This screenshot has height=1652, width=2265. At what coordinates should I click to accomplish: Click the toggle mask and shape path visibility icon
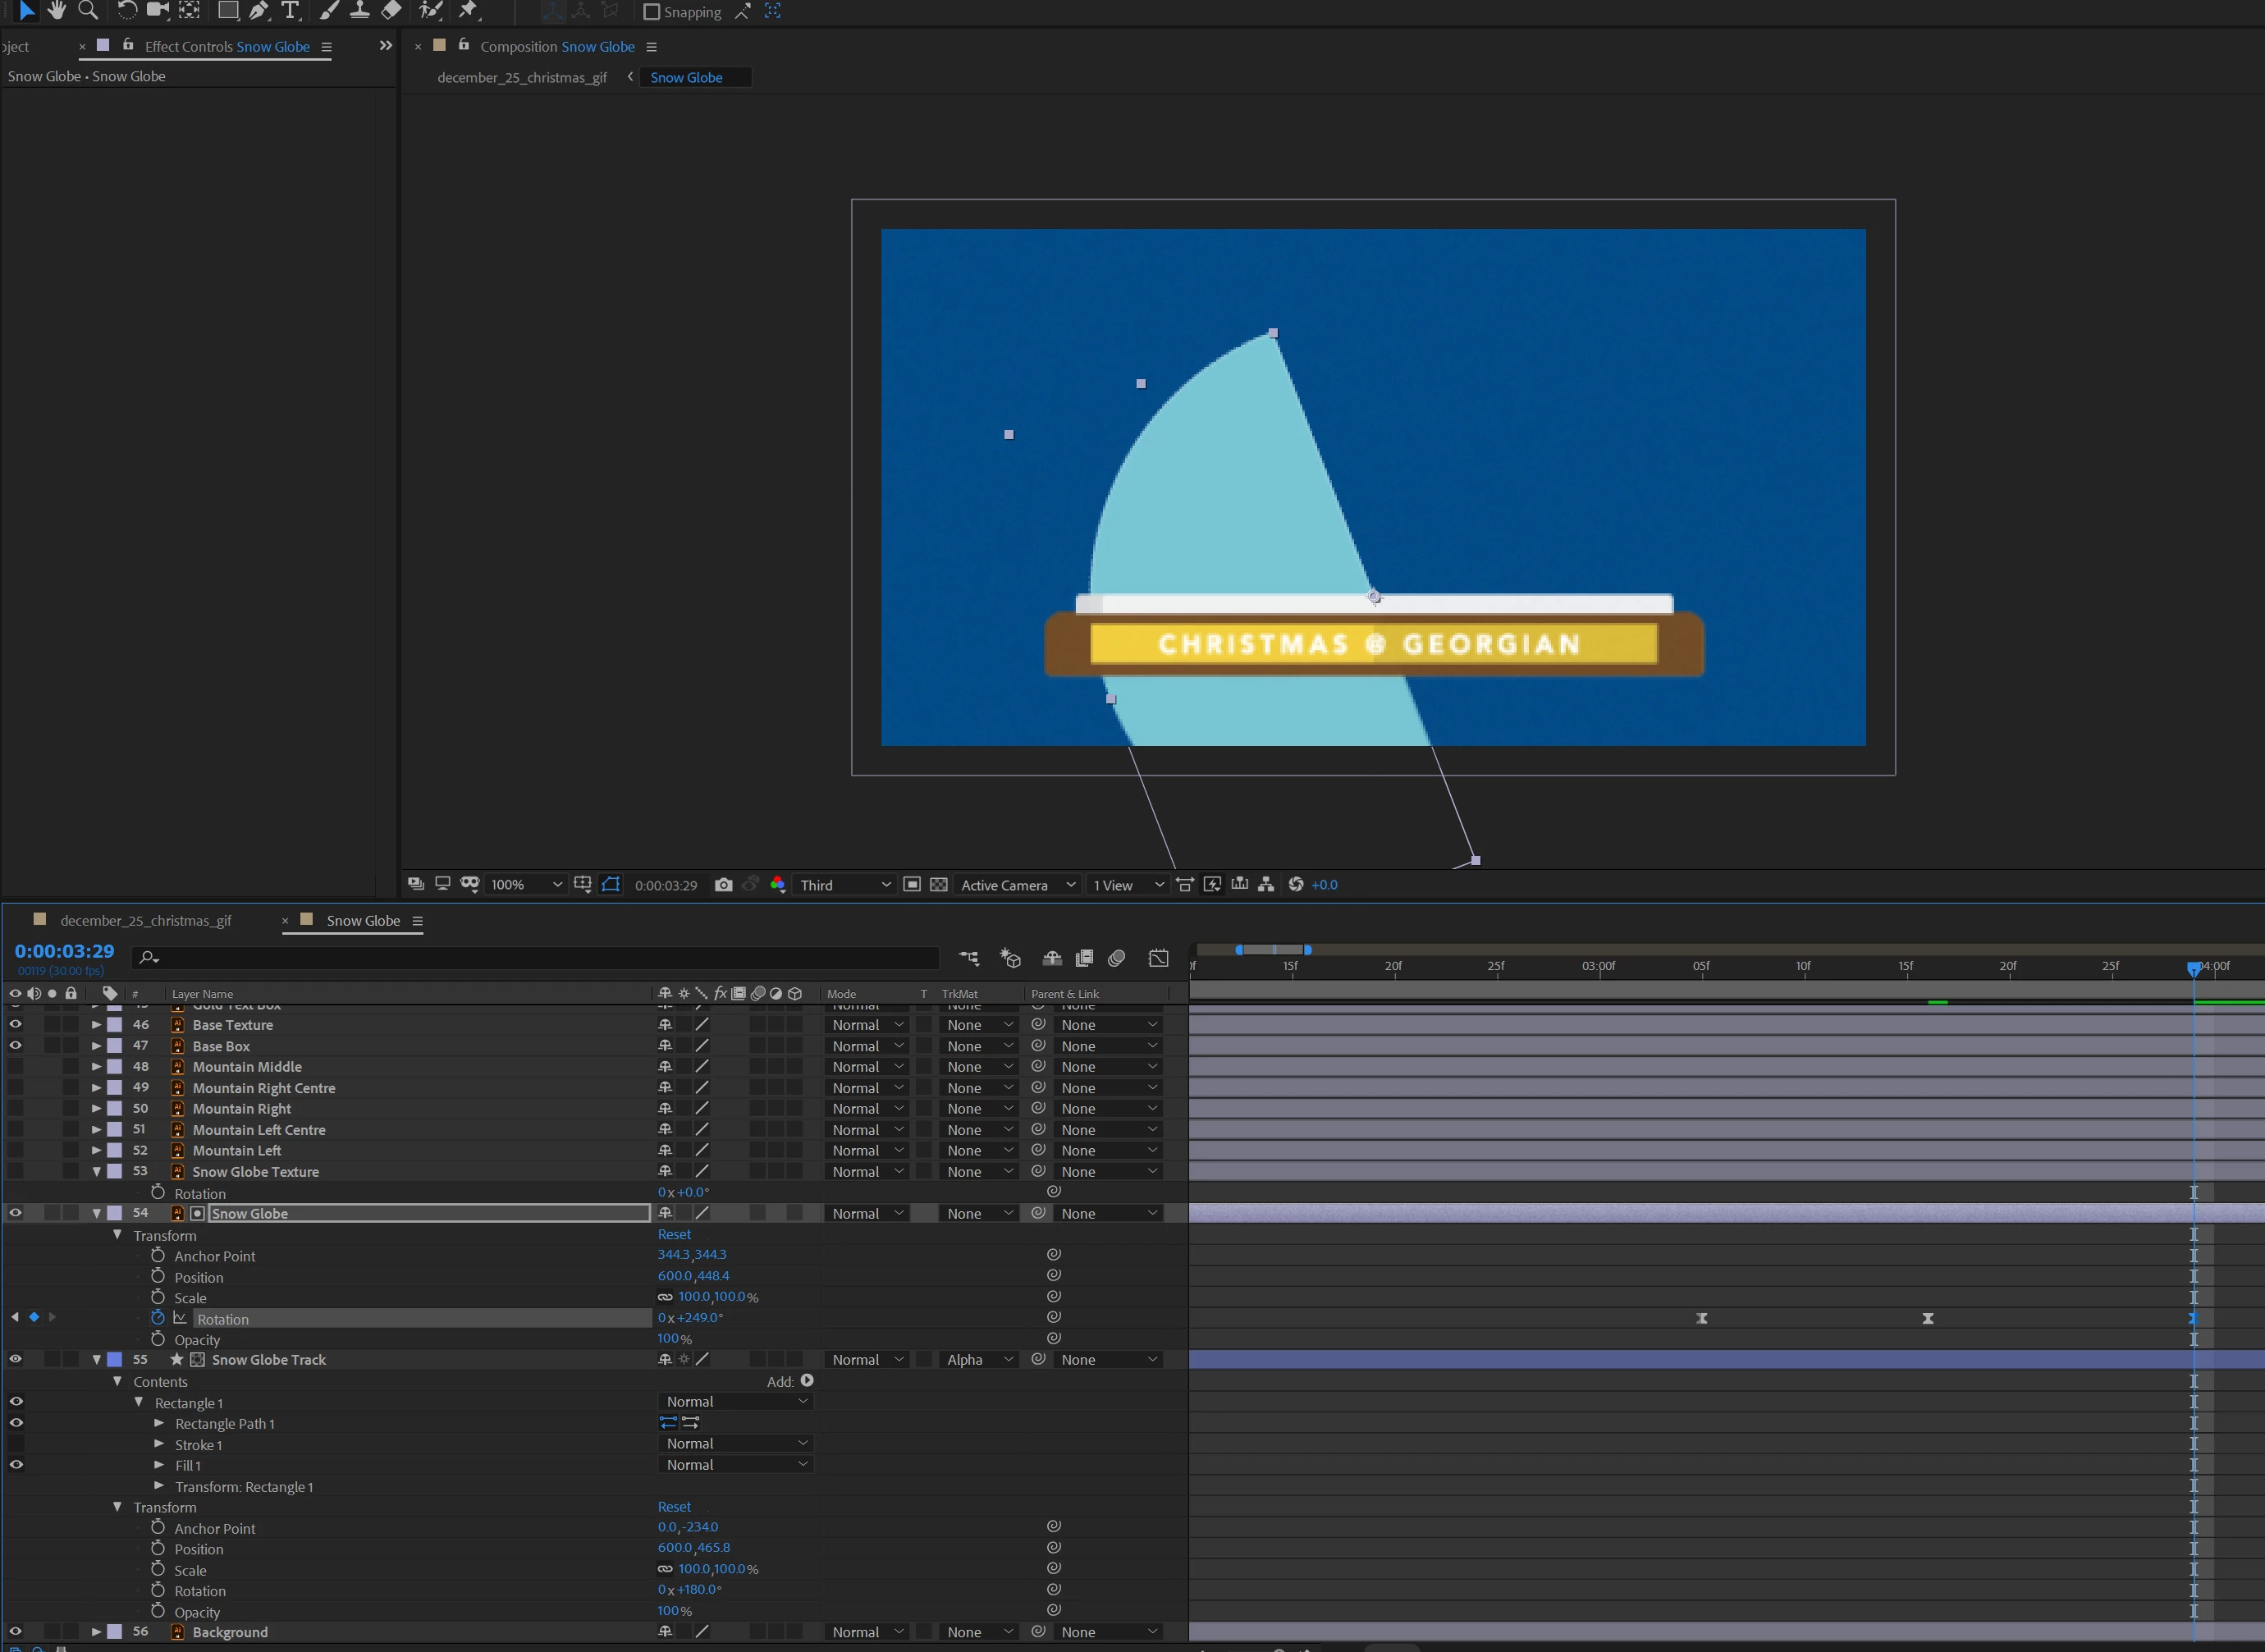[611, 885]
